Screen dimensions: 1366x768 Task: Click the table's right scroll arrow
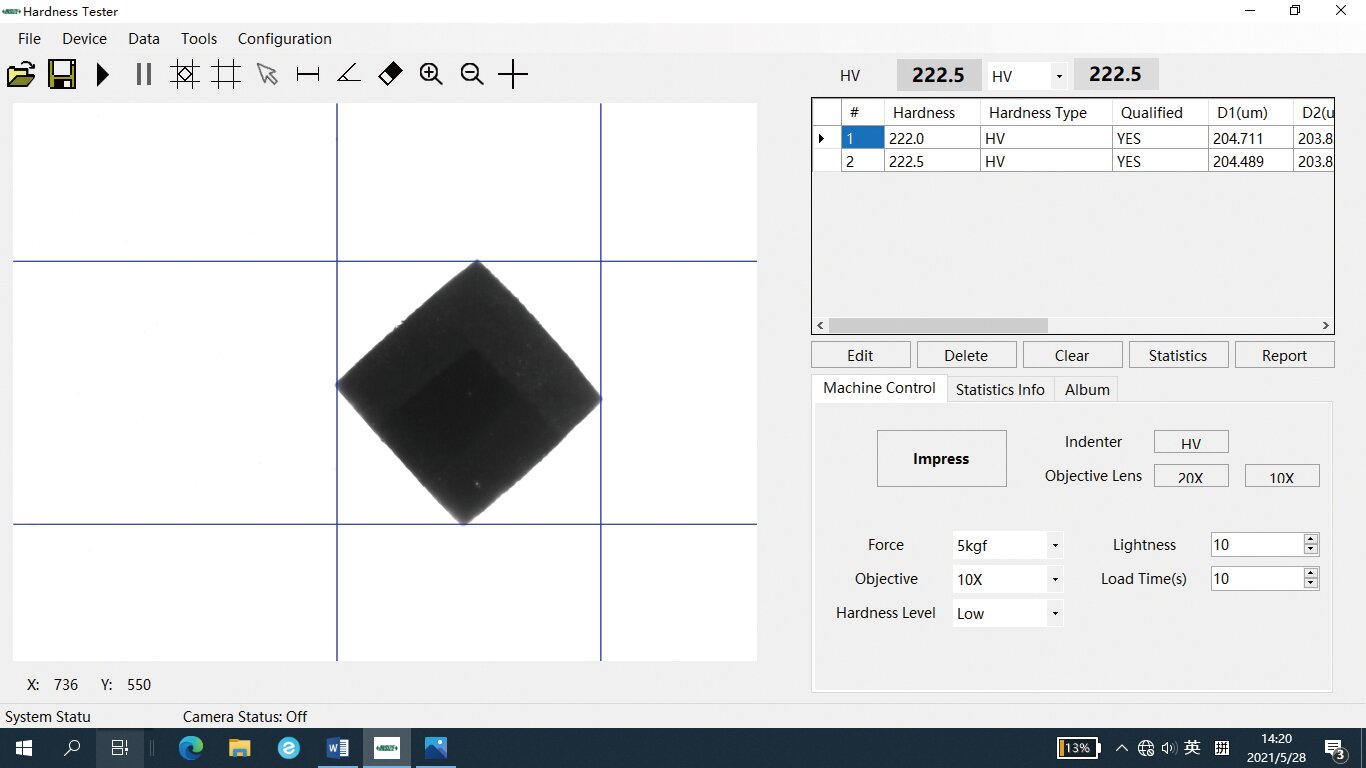pos(1326,326)
